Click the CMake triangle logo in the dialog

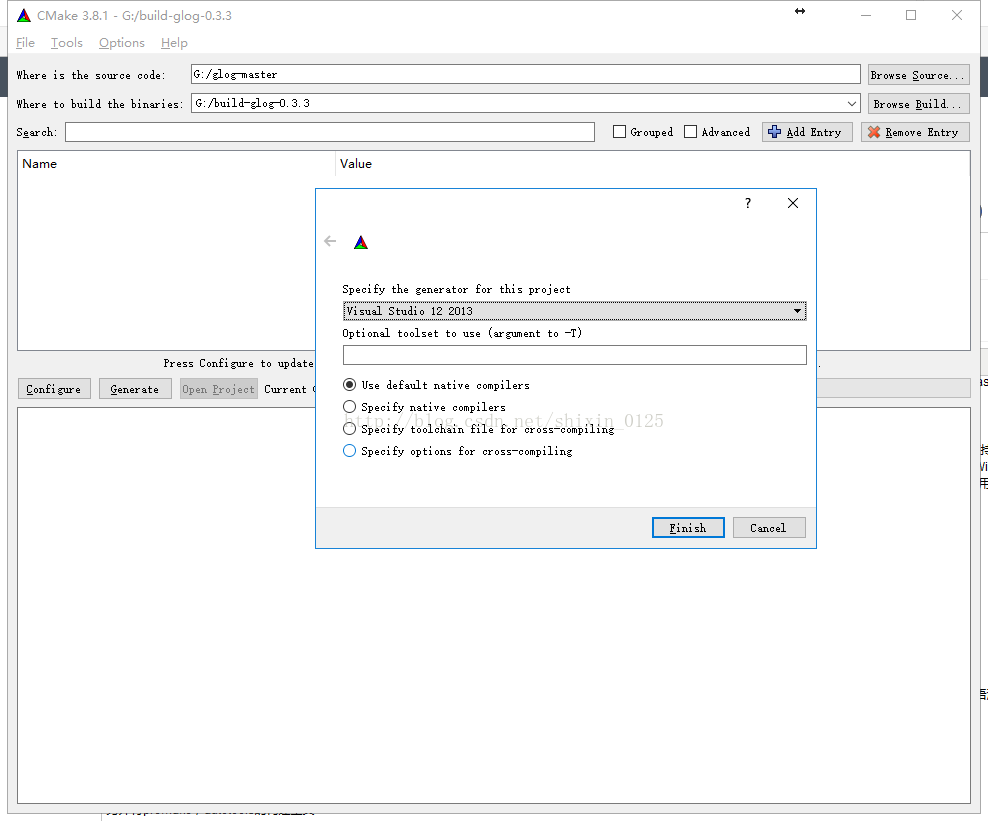tap(360, 243)
